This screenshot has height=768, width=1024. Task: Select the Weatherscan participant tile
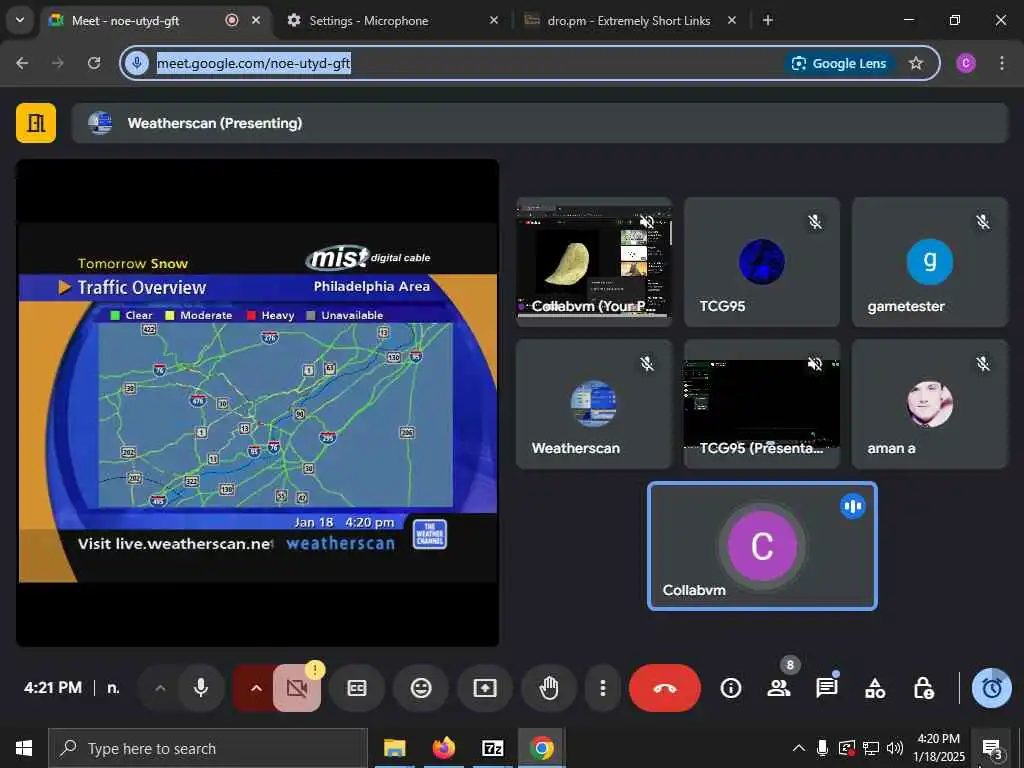(x=594, y=404)
